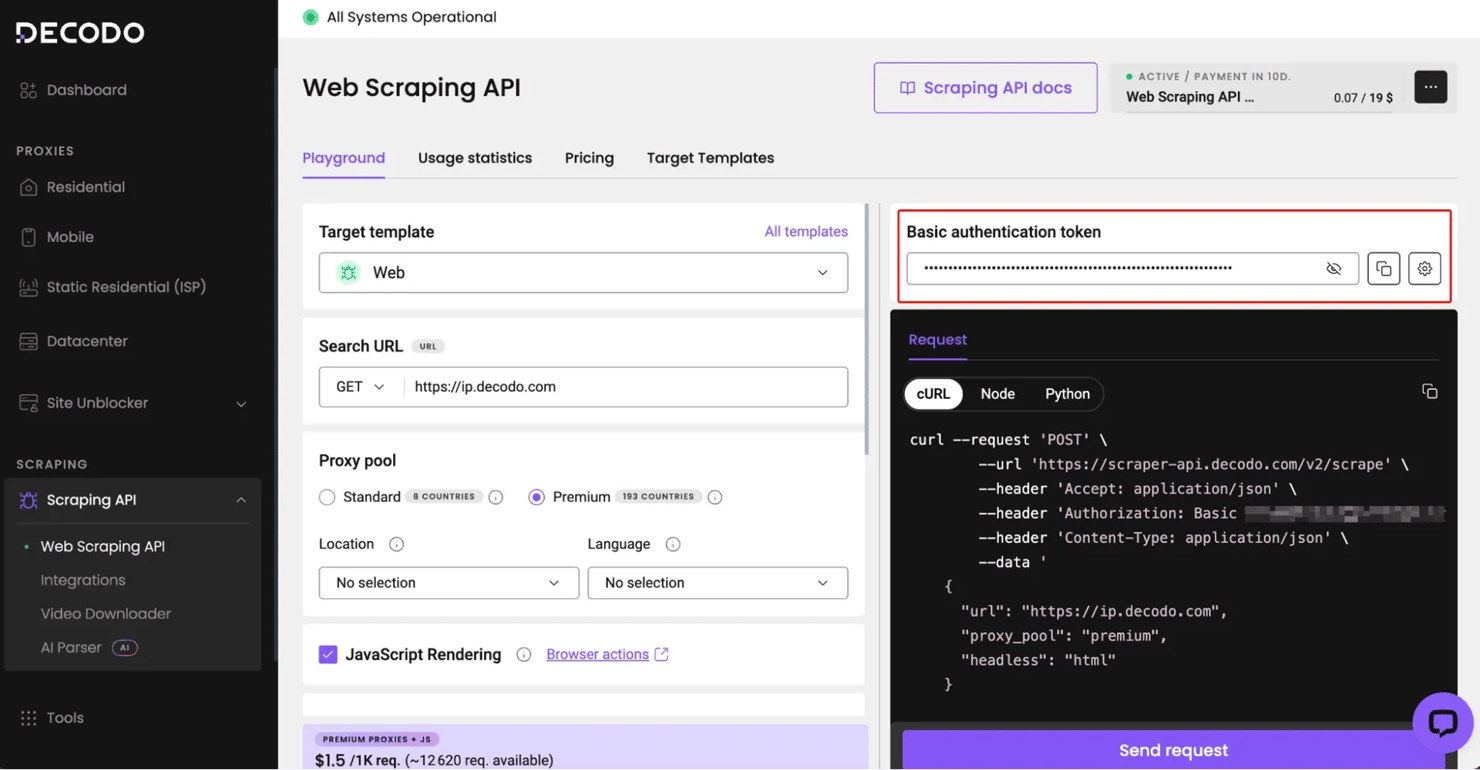Show info for Premium proxy pool
Viewport: 1480px width, 770px height.
[715, 497]
